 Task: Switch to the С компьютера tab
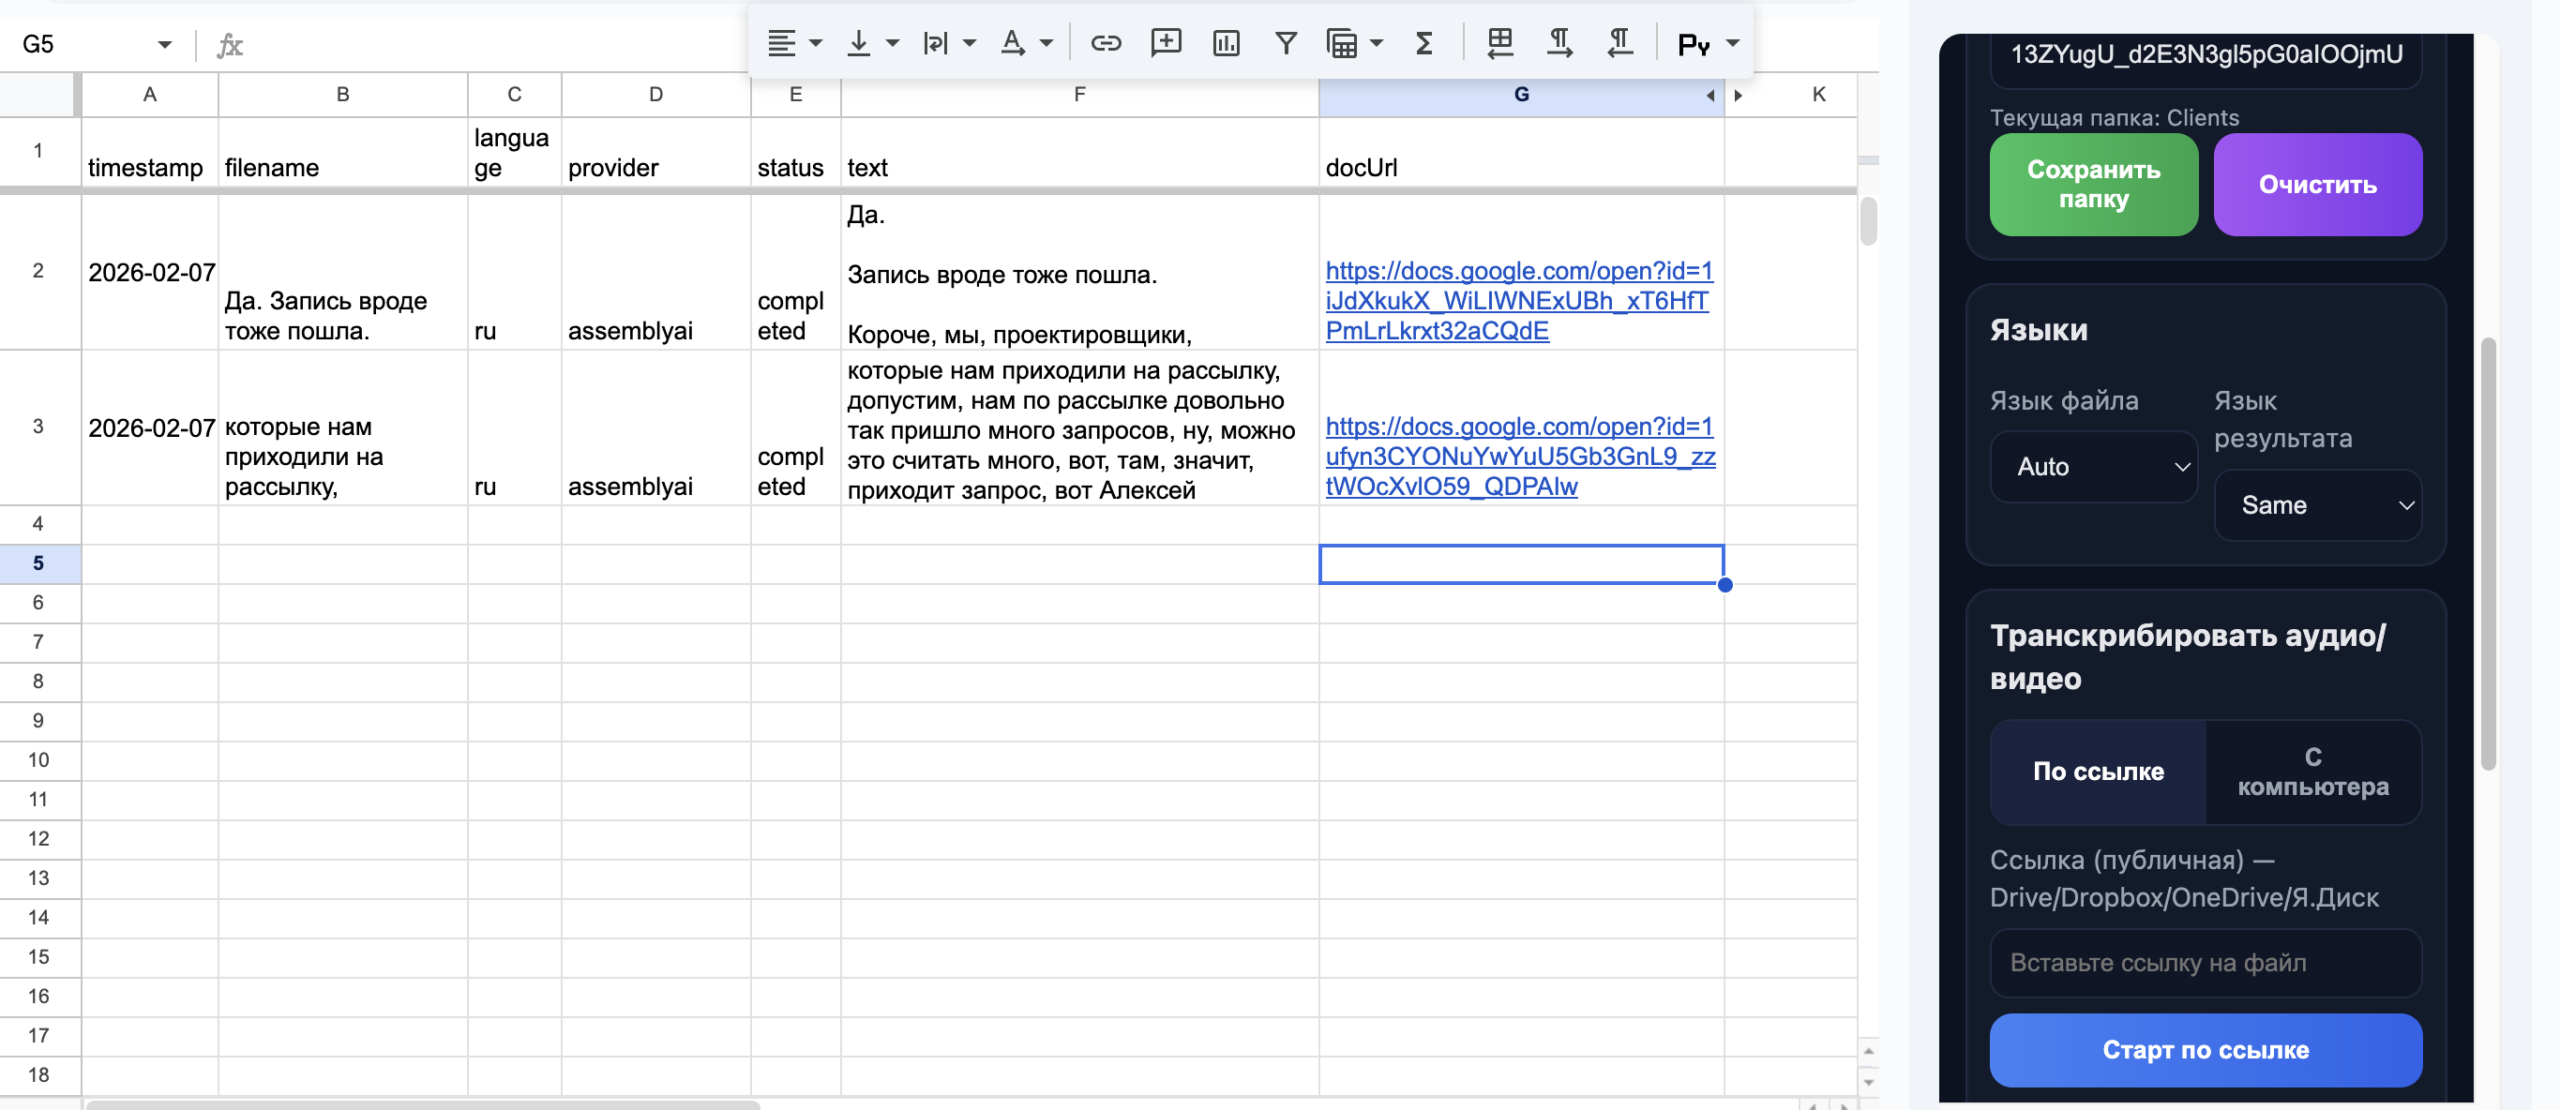point(2313,772)
